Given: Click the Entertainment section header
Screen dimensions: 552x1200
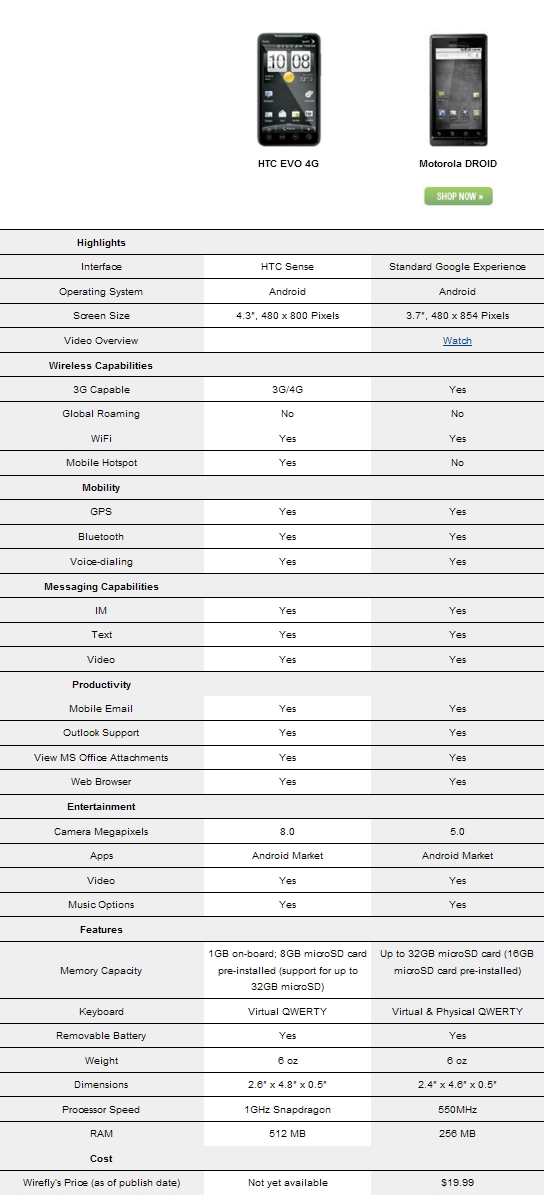Looking at the screenshot, I should point(101,807).
